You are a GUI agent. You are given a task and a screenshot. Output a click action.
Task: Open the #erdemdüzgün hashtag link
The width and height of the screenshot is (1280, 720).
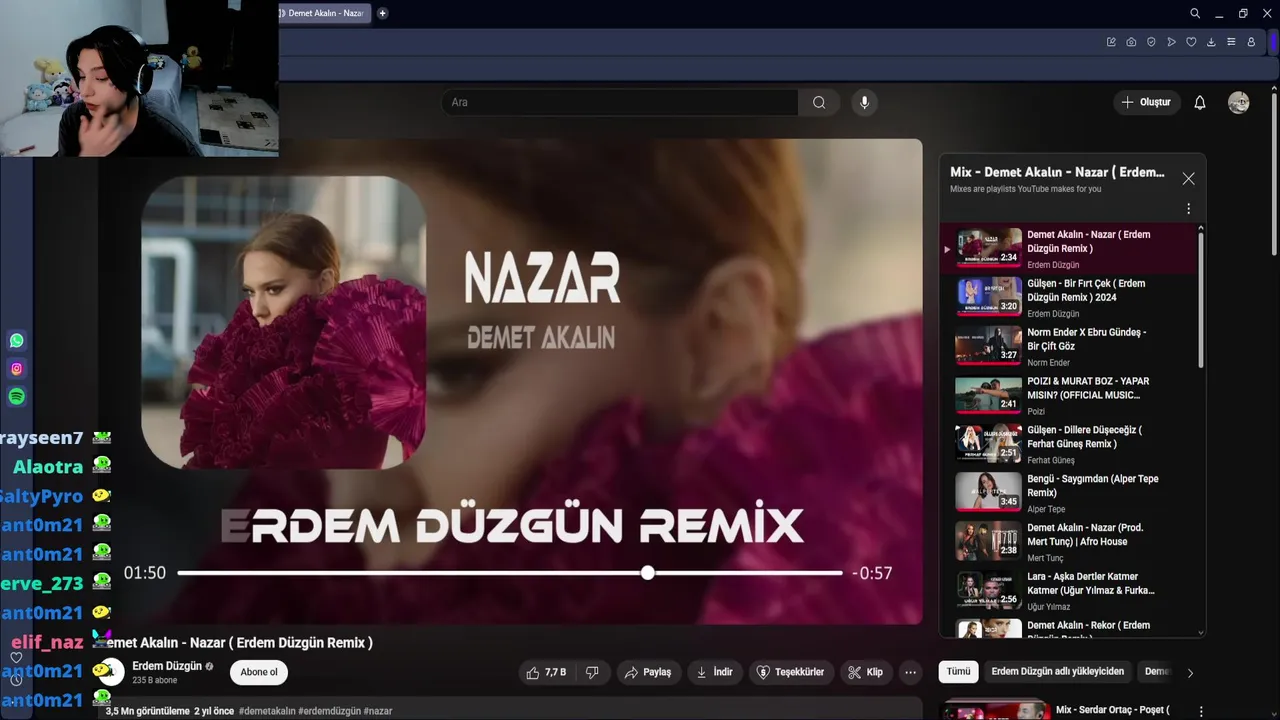329,711
